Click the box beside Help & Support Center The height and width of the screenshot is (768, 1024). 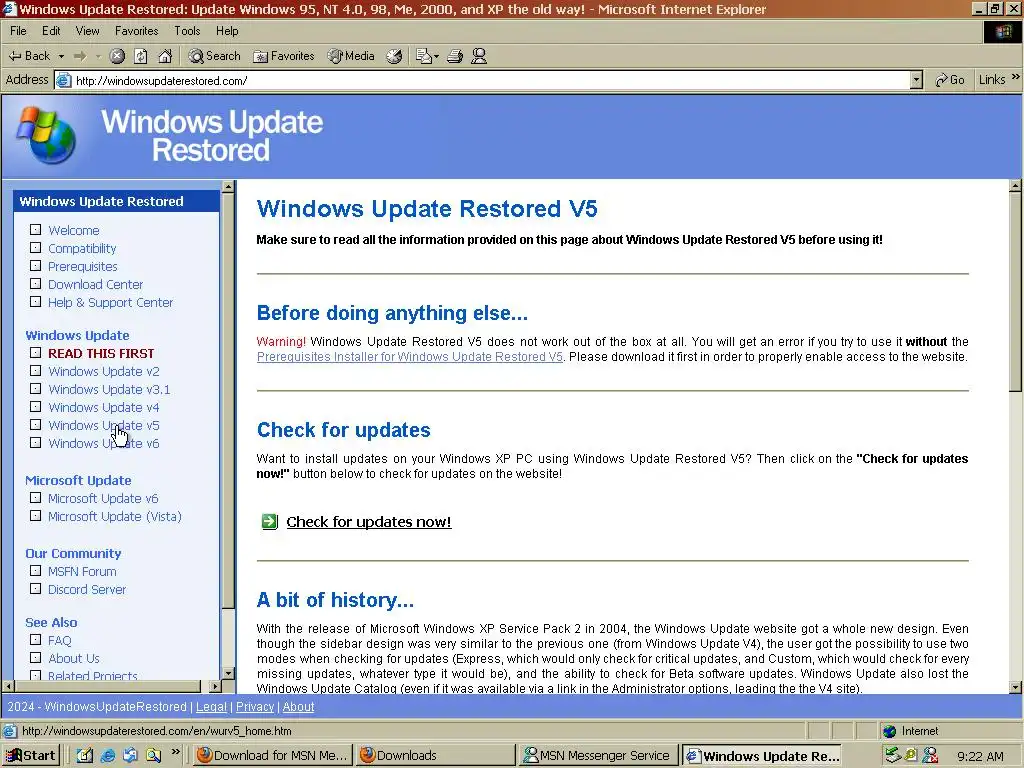[35, 302]
